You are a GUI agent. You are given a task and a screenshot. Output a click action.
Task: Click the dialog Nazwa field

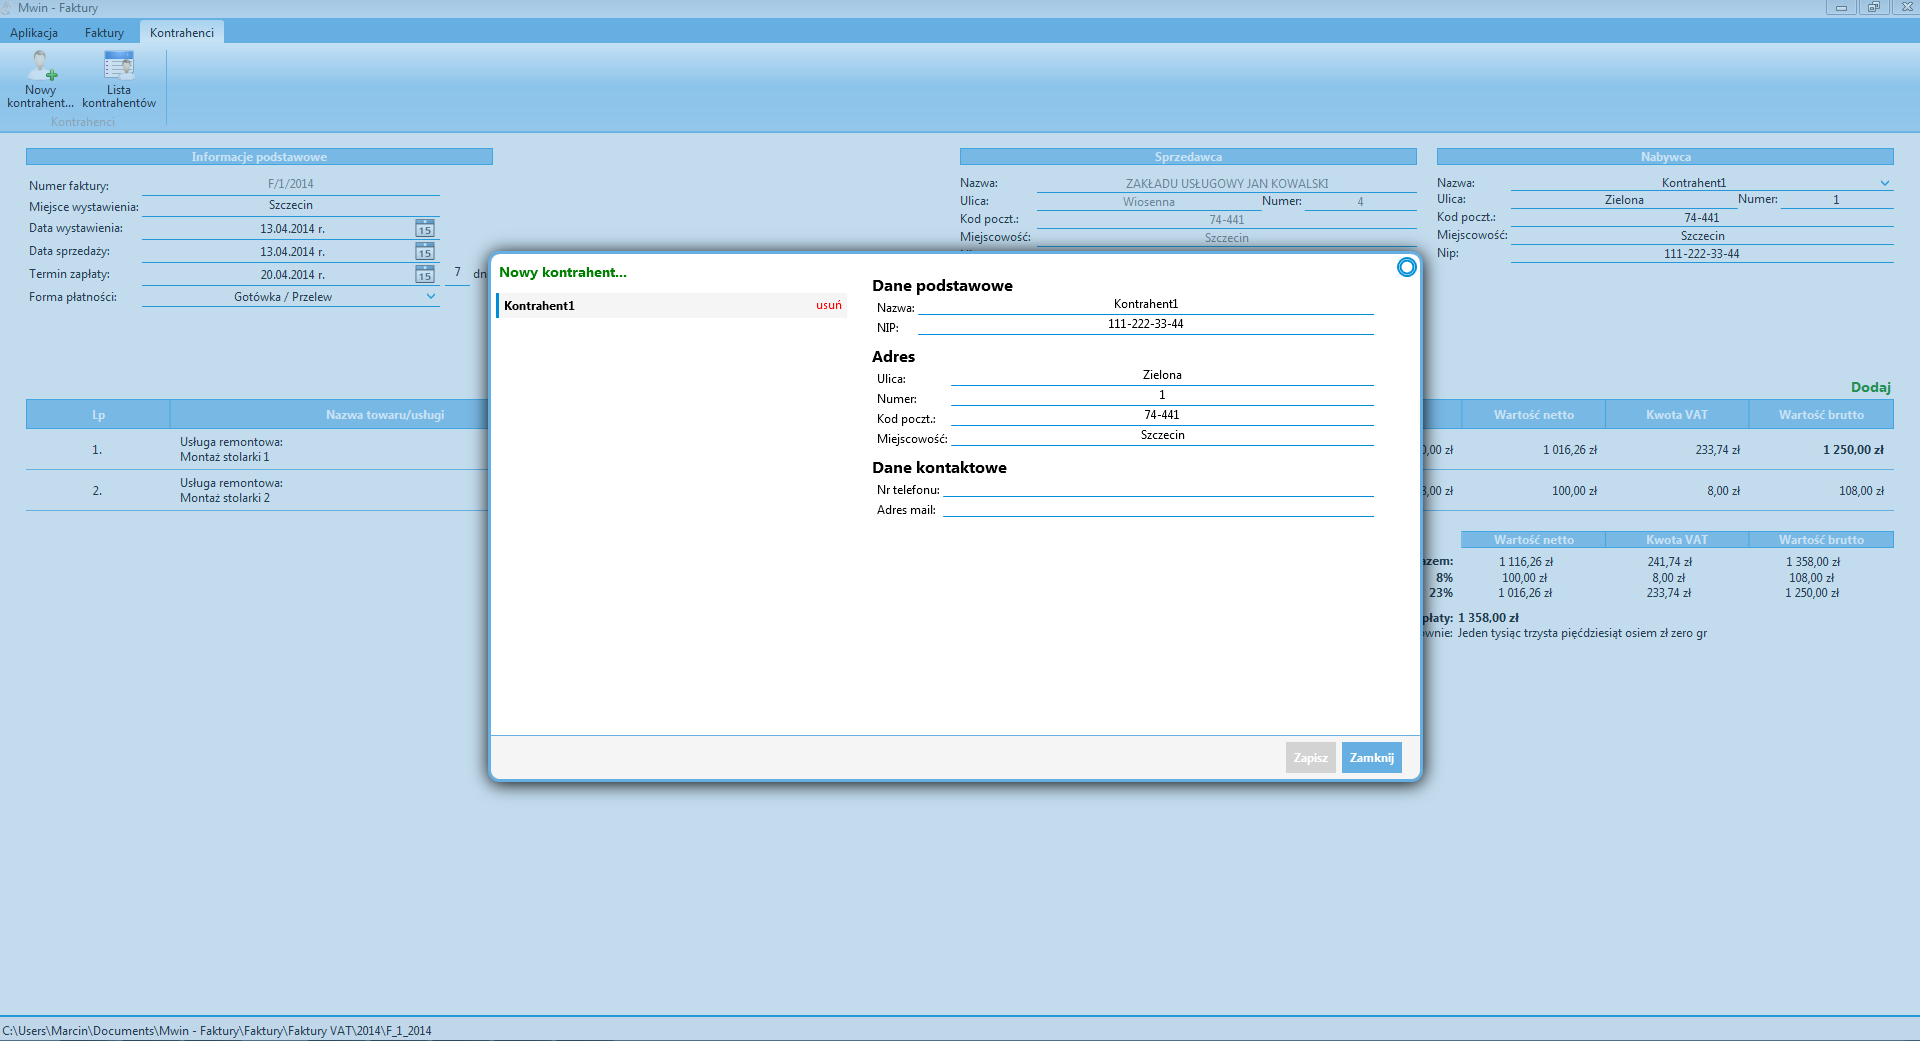(1146, 305)
